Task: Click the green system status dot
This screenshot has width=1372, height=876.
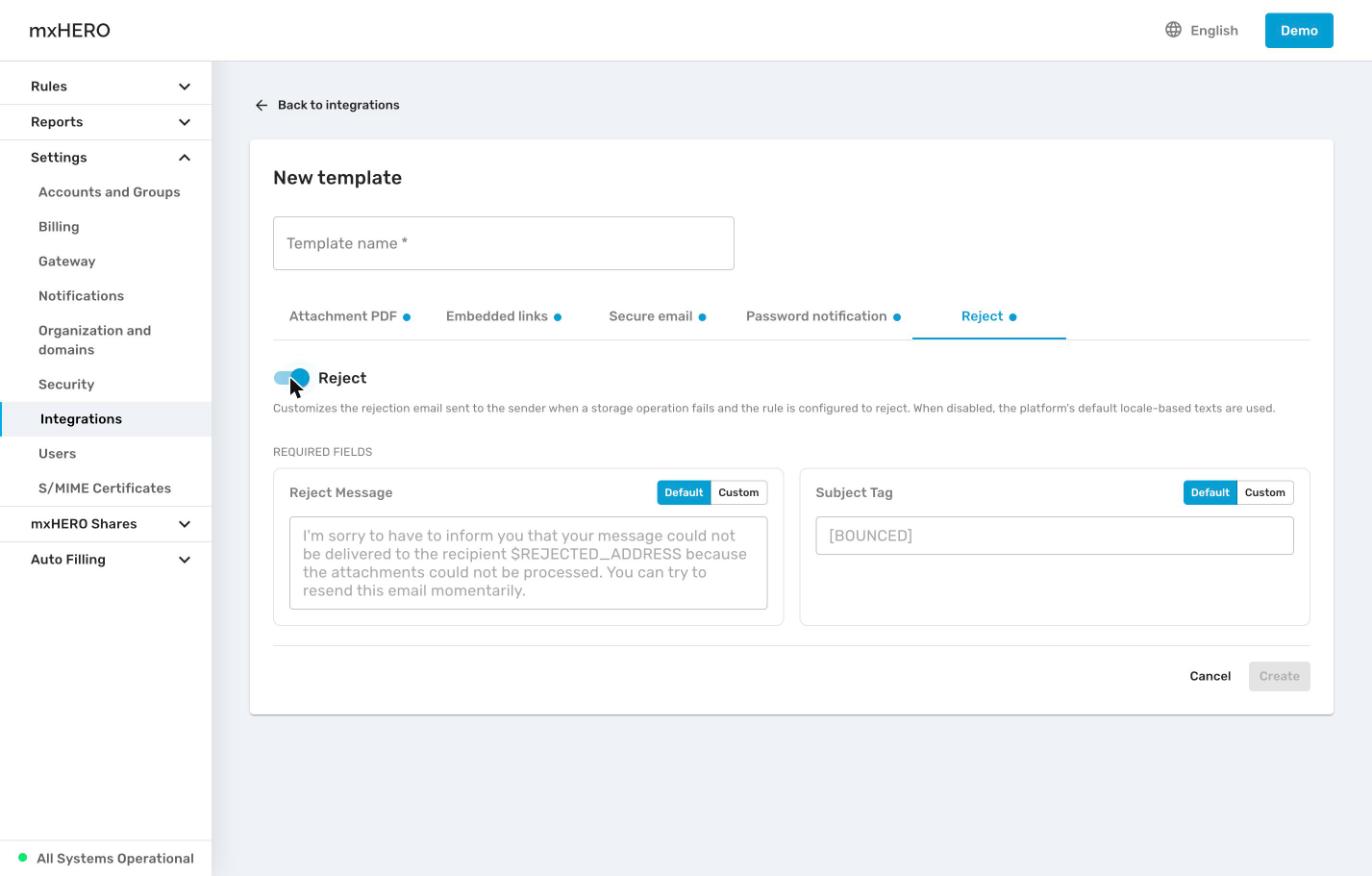Action: pyautogui.click(x=23, y=858)
